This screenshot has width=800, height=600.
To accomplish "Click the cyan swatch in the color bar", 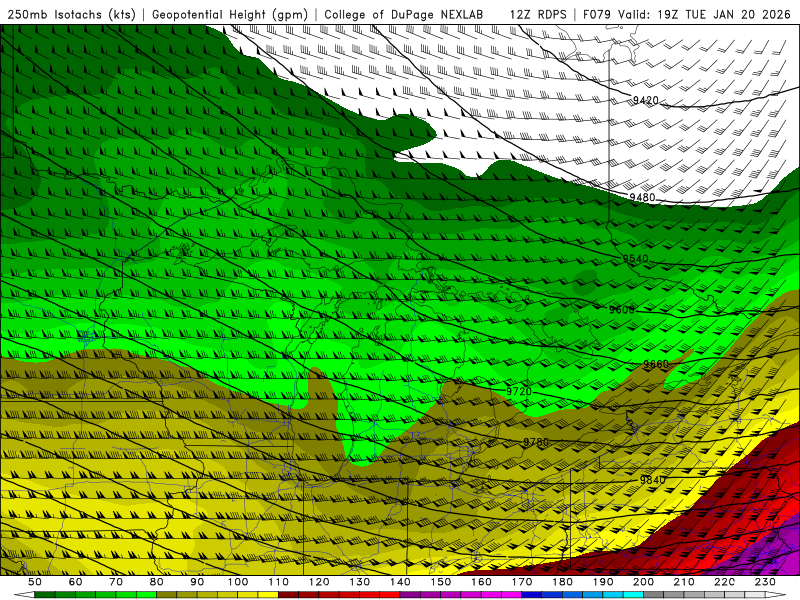I will tap(634, 594).
